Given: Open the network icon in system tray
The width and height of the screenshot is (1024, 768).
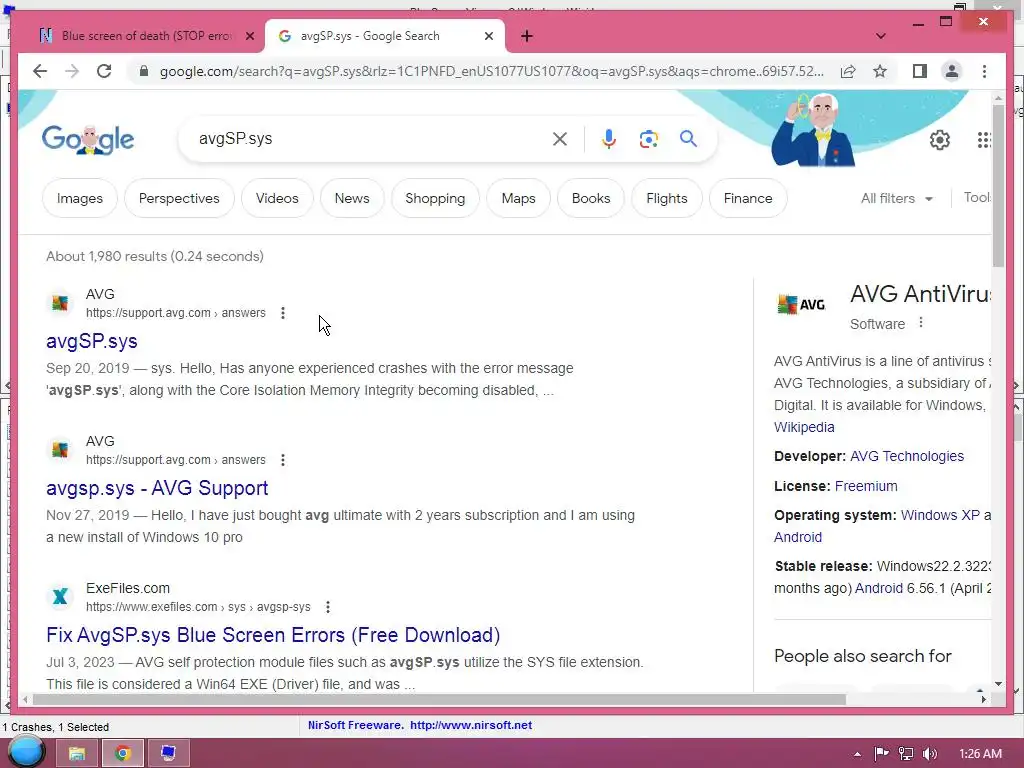Looking at the screenshot, I should [906, 754].
